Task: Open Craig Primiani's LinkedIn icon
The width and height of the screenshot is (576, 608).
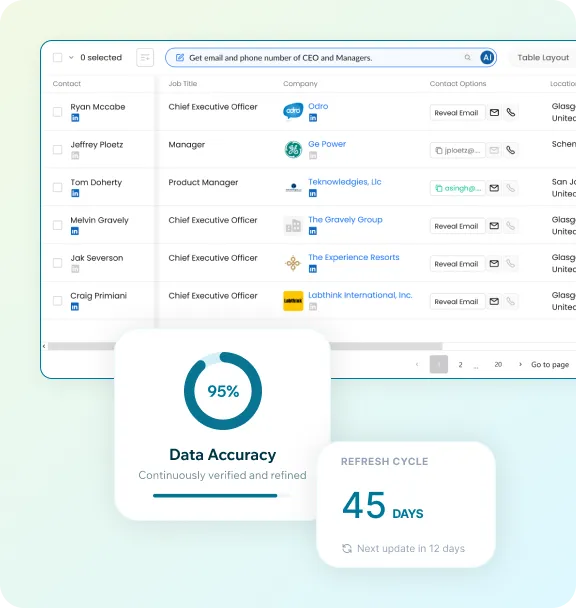Action: [75, 307]
